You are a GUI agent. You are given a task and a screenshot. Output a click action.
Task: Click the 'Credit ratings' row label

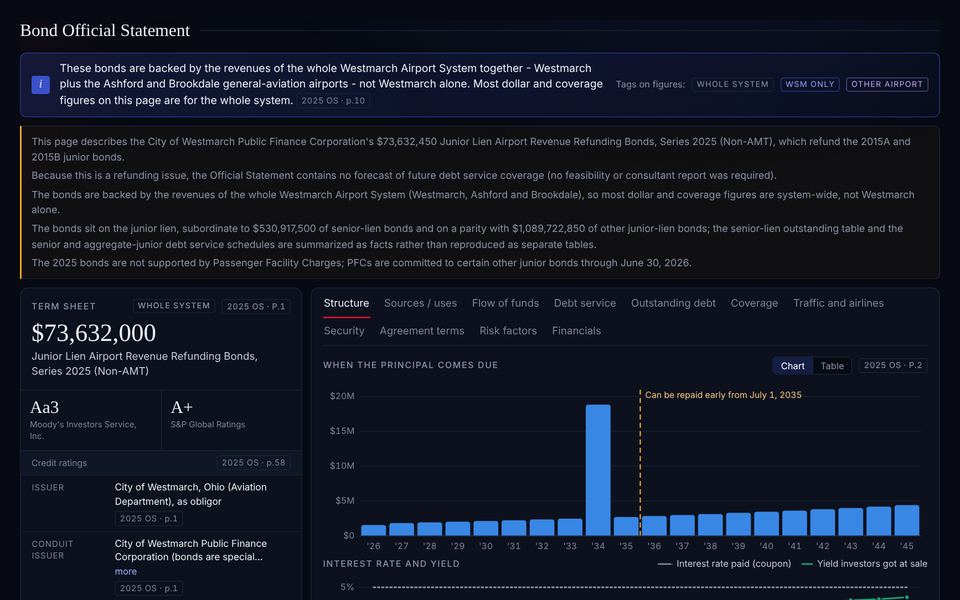59,463
